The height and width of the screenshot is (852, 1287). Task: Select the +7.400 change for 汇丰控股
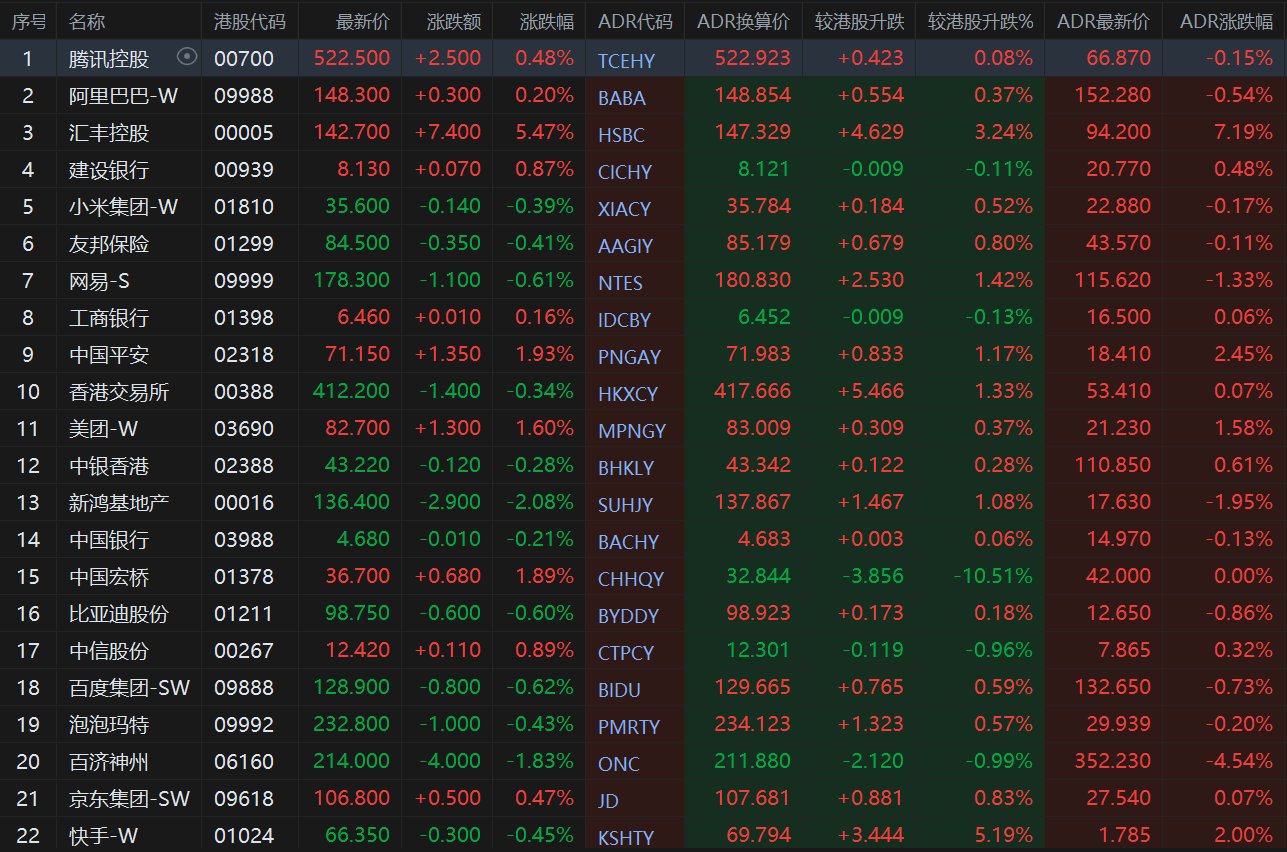point(449,133)
